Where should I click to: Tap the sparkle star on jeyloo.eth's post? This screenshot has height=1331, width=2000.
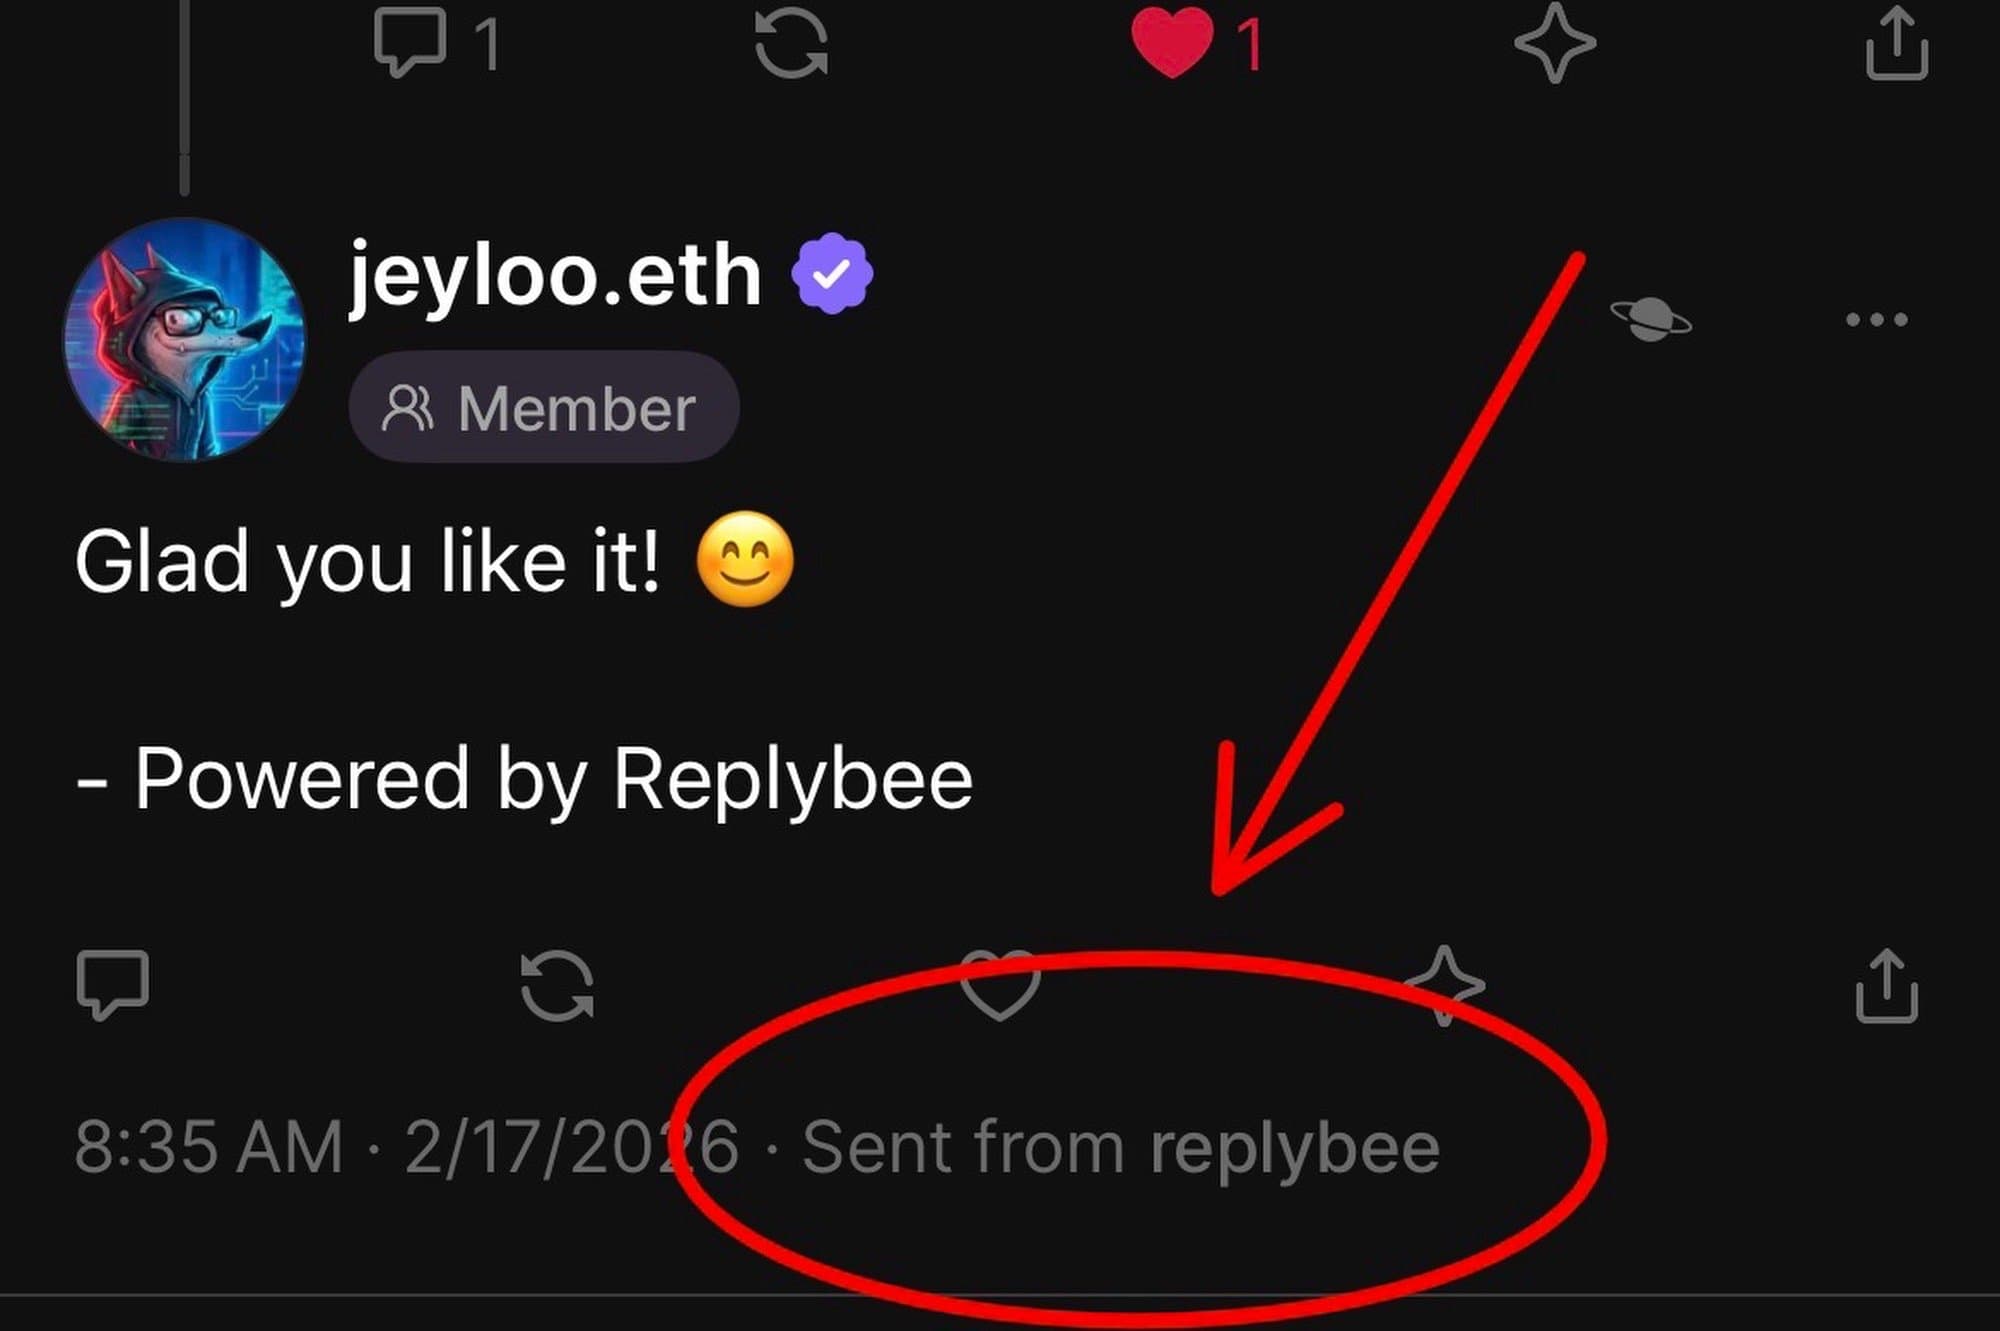point(1443,986)
